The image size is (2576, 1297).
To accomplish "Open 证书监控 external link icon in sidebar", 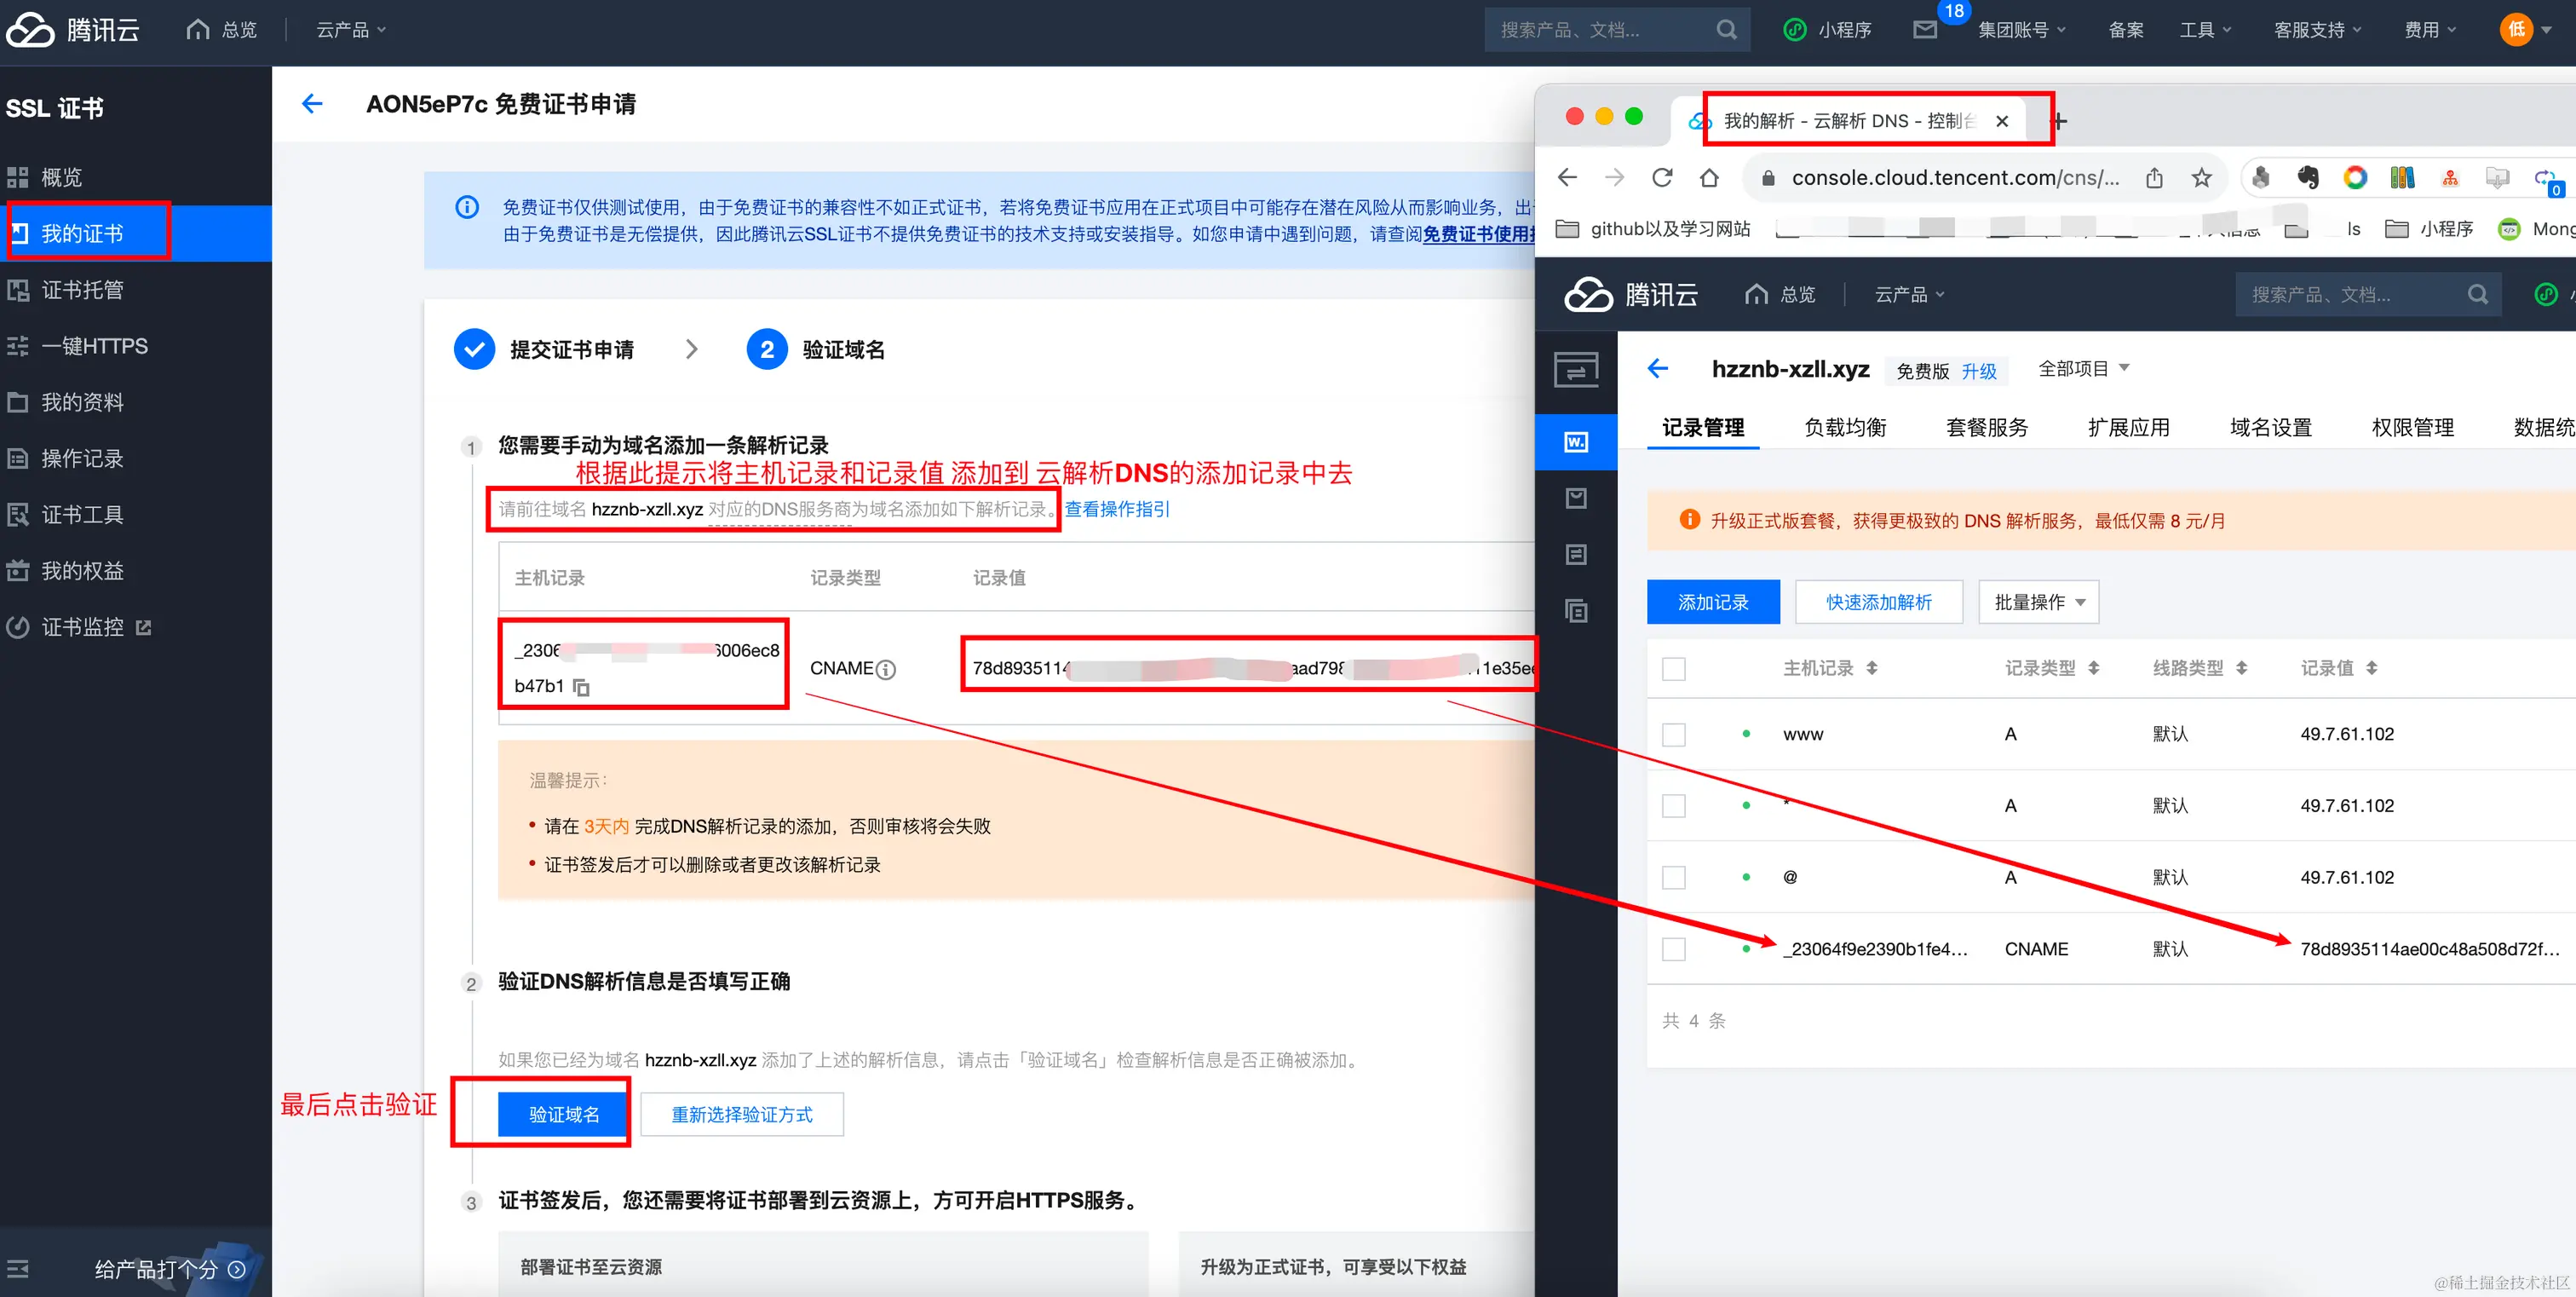I will (144, 627).
